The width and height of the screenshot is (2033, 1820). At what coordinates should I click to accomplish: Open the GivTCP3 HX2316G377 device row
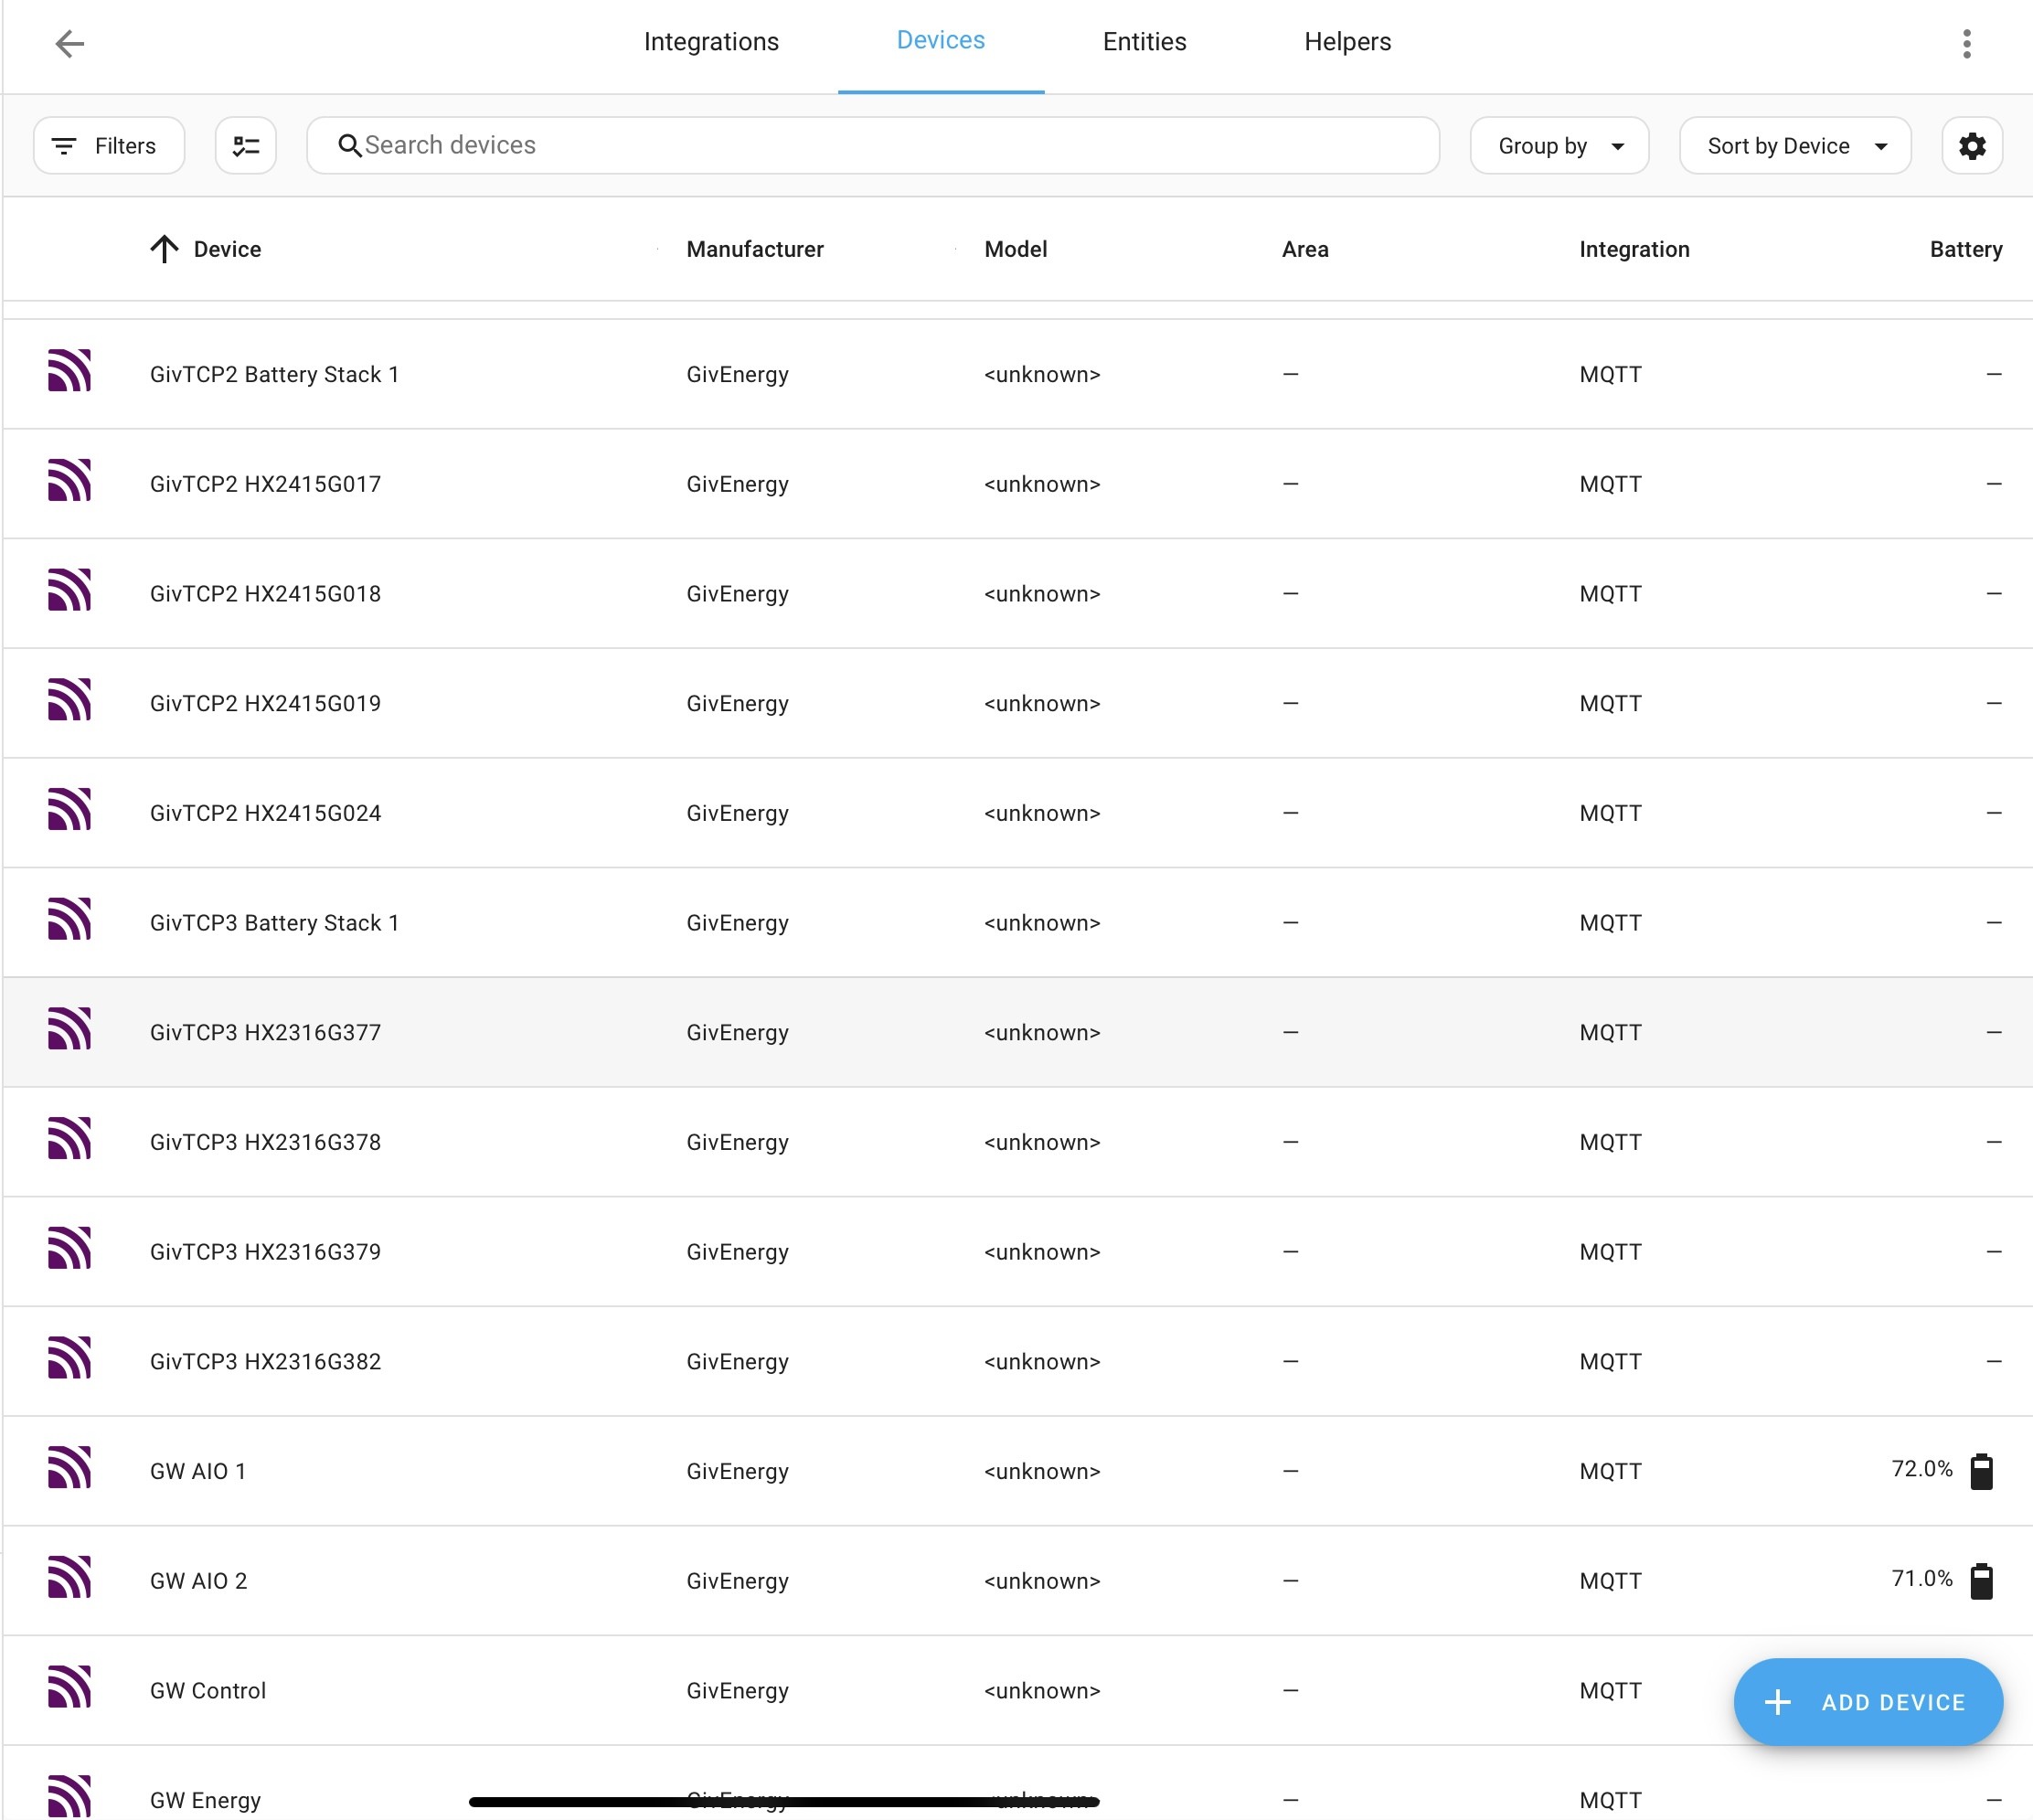(x=1018, y=1031)
